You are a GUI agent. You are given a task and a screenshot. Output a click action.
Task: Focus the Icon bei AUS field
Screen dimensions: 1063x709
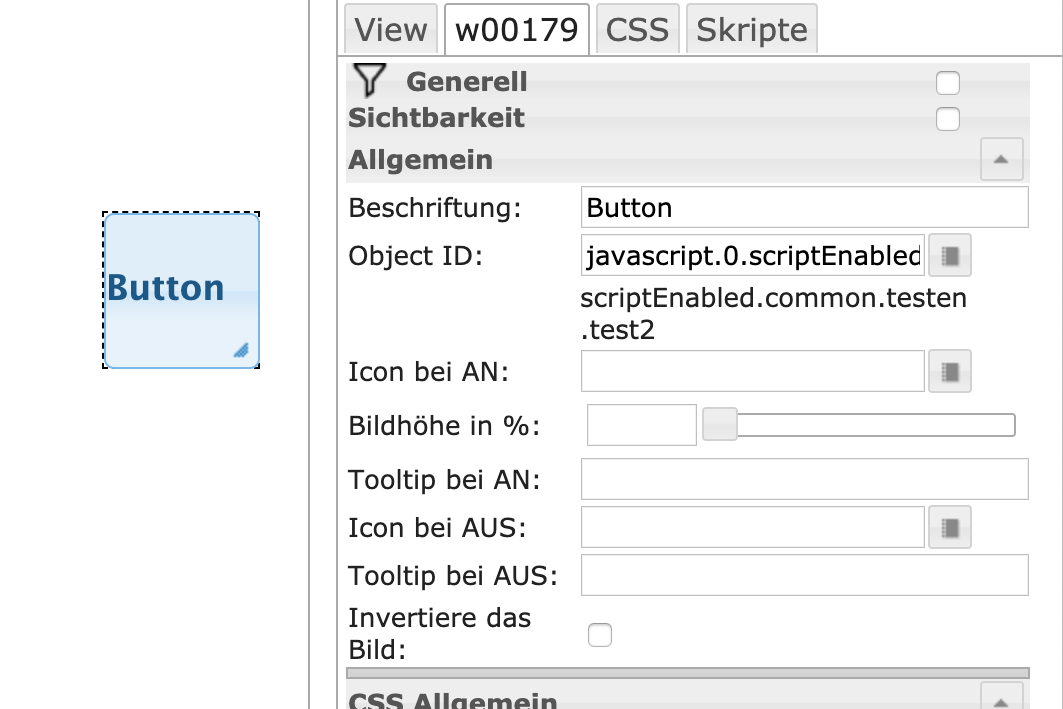coord(753,527)
